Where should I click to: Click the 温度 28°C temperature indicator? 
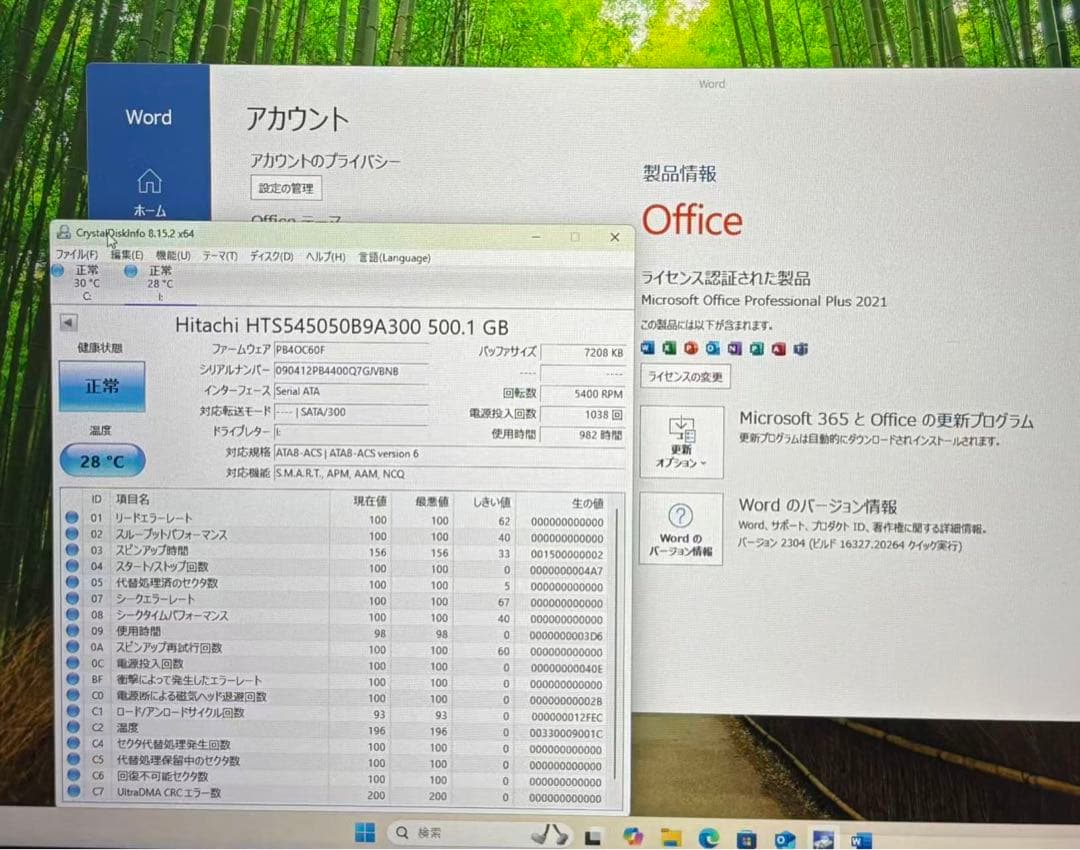pos(100,461)
